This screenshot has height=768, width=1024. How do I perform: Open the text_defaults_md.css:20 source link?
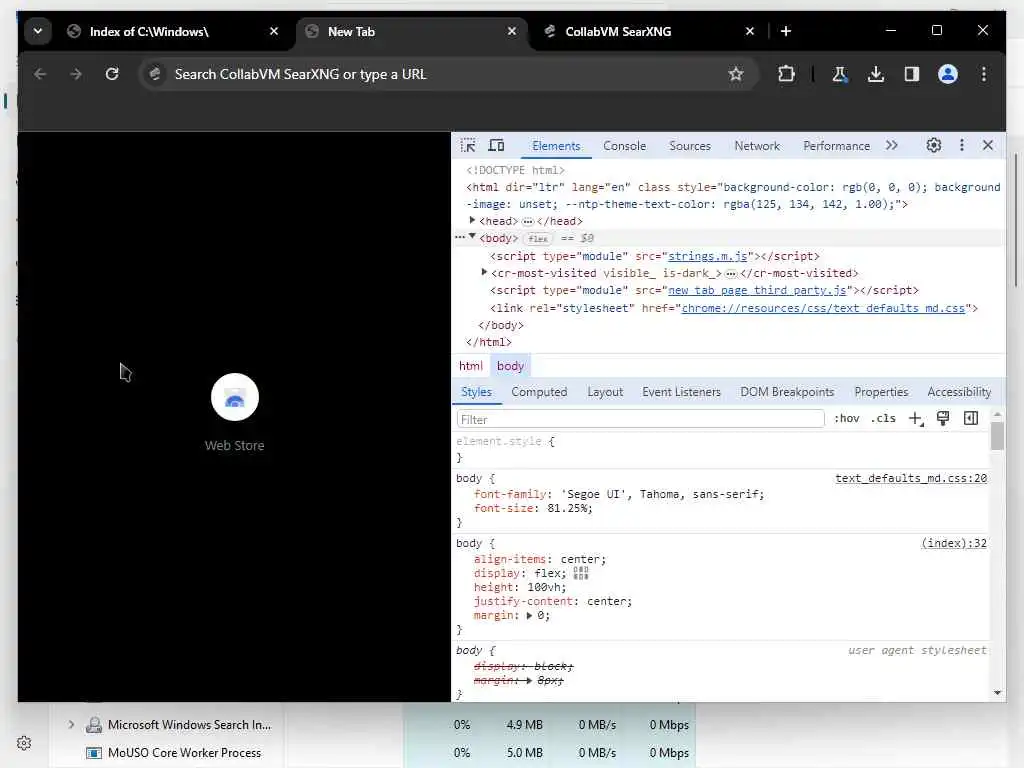tap(911, 478)
